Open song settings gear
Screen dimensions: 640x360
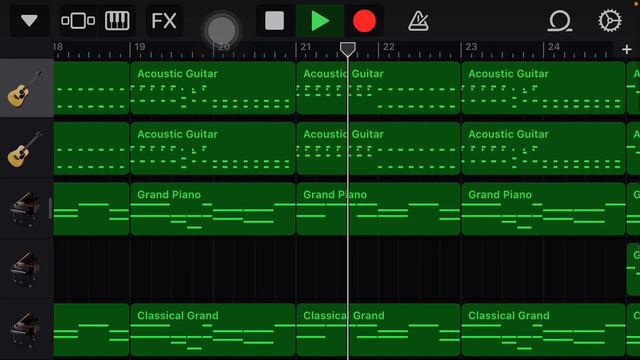coord(610,20)
